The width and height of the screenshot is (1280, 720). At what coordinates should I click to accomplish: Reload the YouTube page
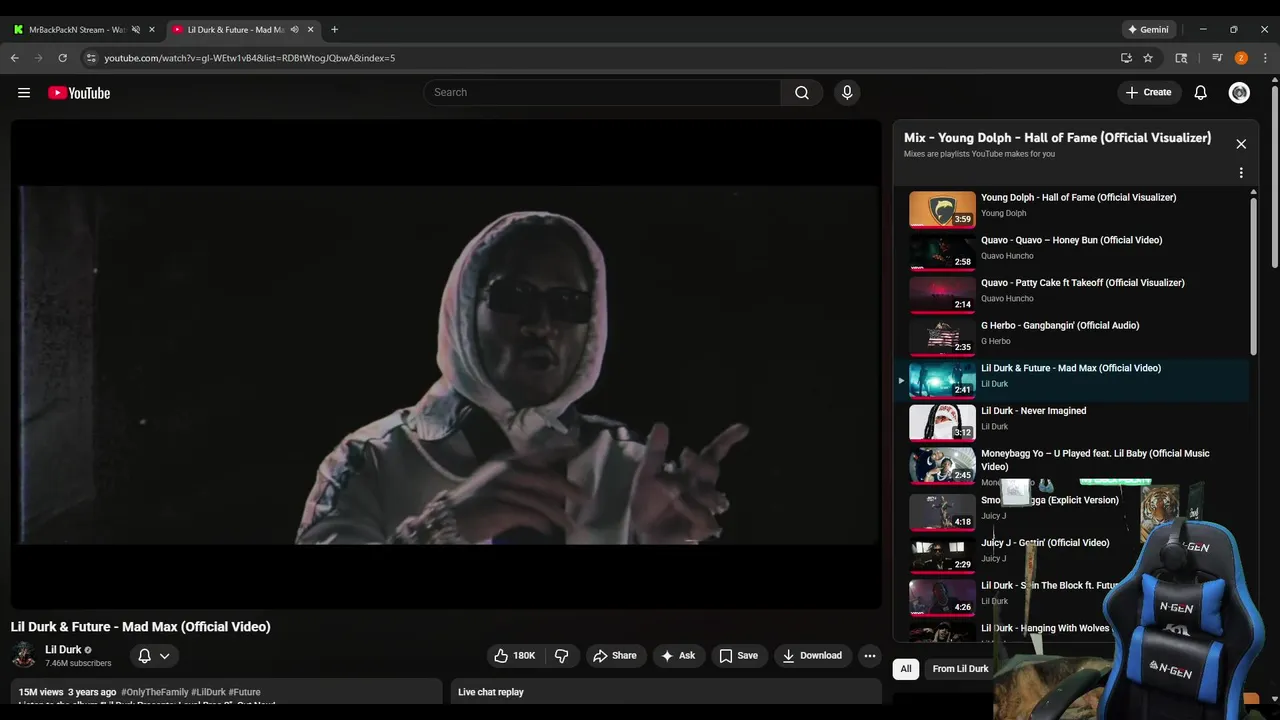62,58
